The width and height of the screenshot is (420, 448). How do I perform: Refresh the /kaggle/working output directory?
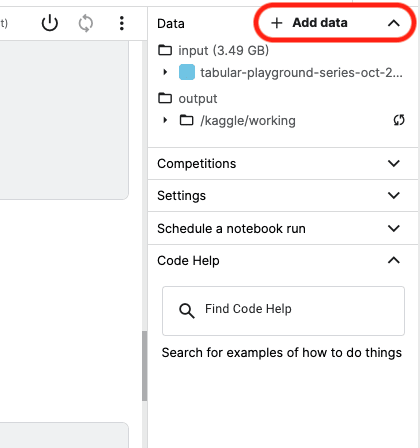tap(399, 120)
